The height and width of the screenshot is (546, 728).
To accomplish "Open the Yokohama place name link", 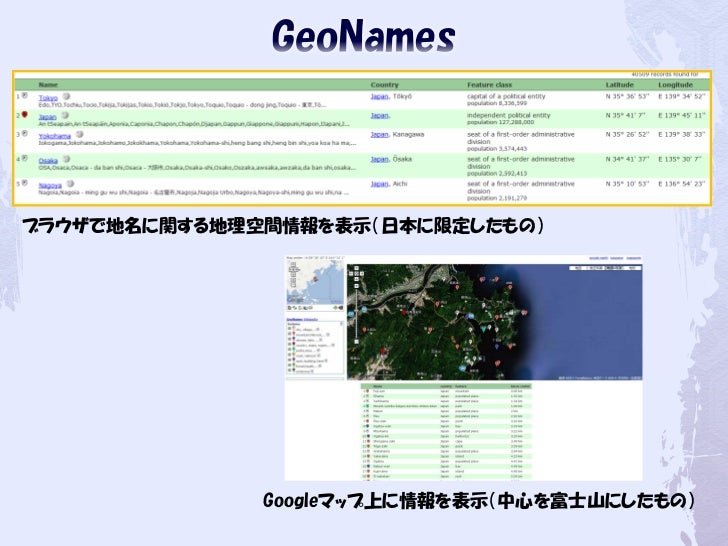I will [56, 137].
